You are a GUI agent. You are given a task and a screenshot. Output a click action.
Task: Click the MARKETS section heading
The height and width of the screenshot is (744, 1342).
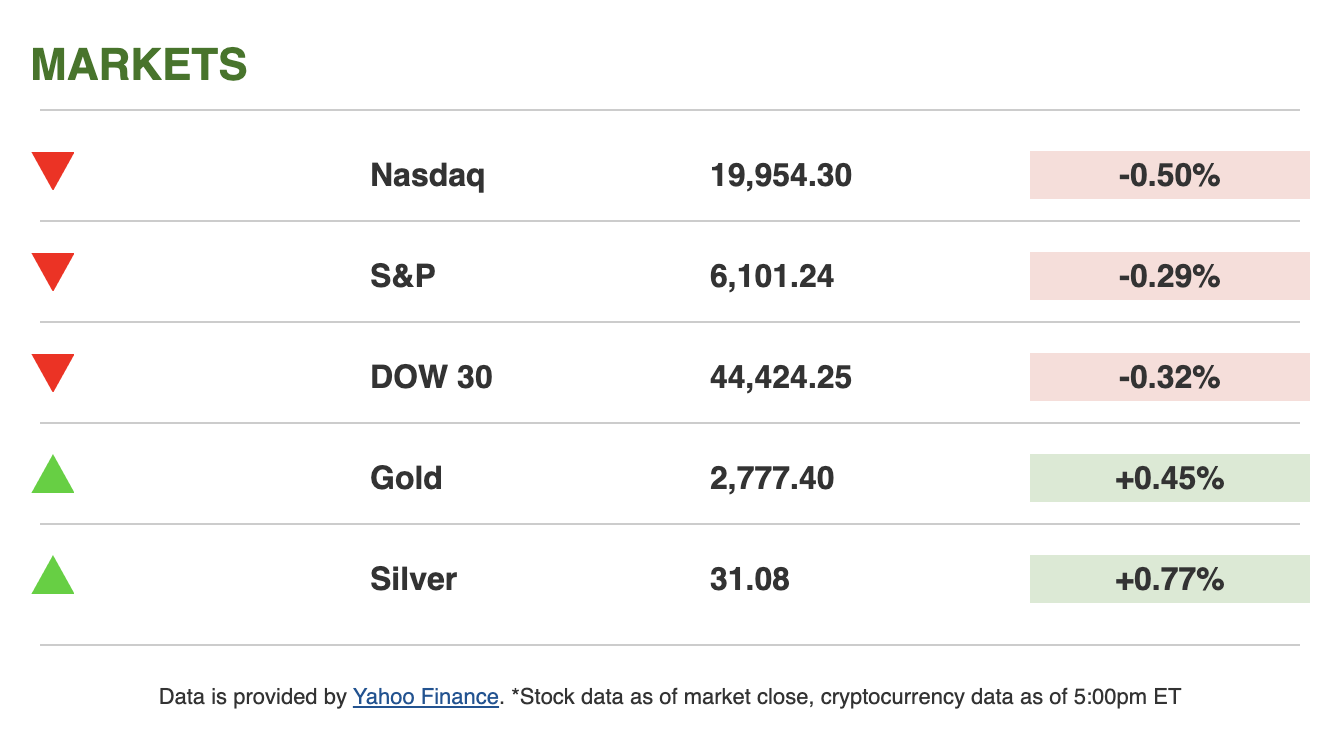(x=139, y=65)
